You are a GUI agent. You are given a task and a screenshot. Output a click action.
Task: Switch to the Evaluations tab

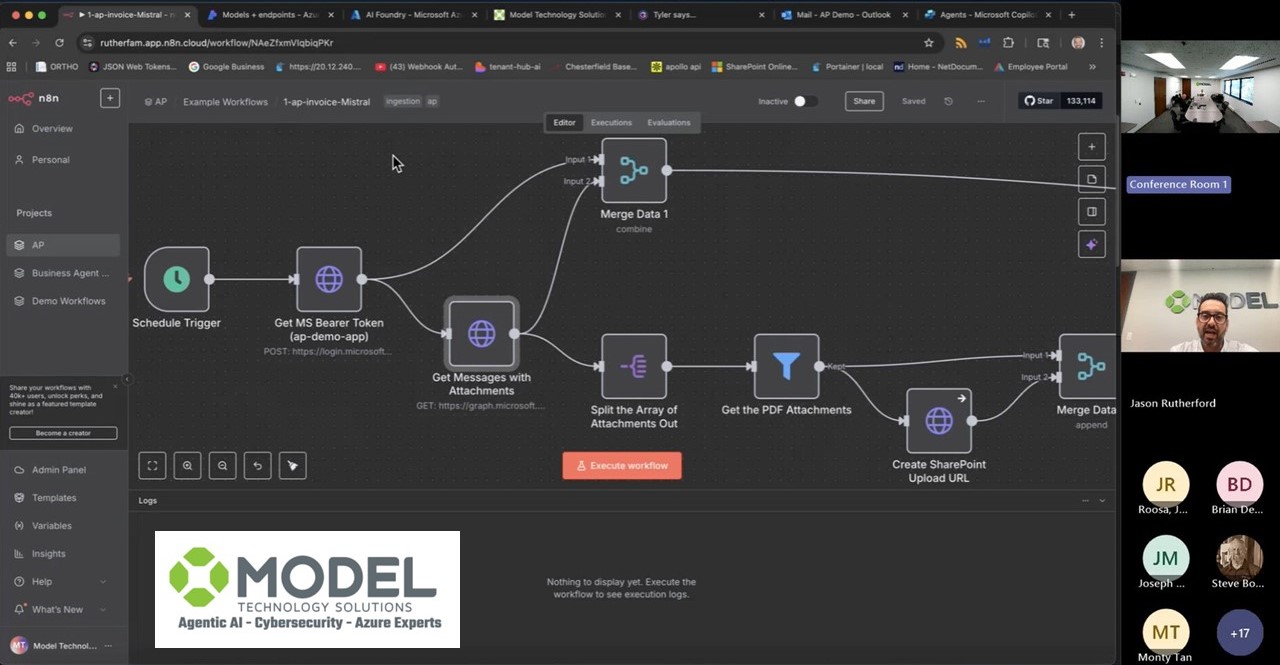pyautogui.click(x=669, y=122)
